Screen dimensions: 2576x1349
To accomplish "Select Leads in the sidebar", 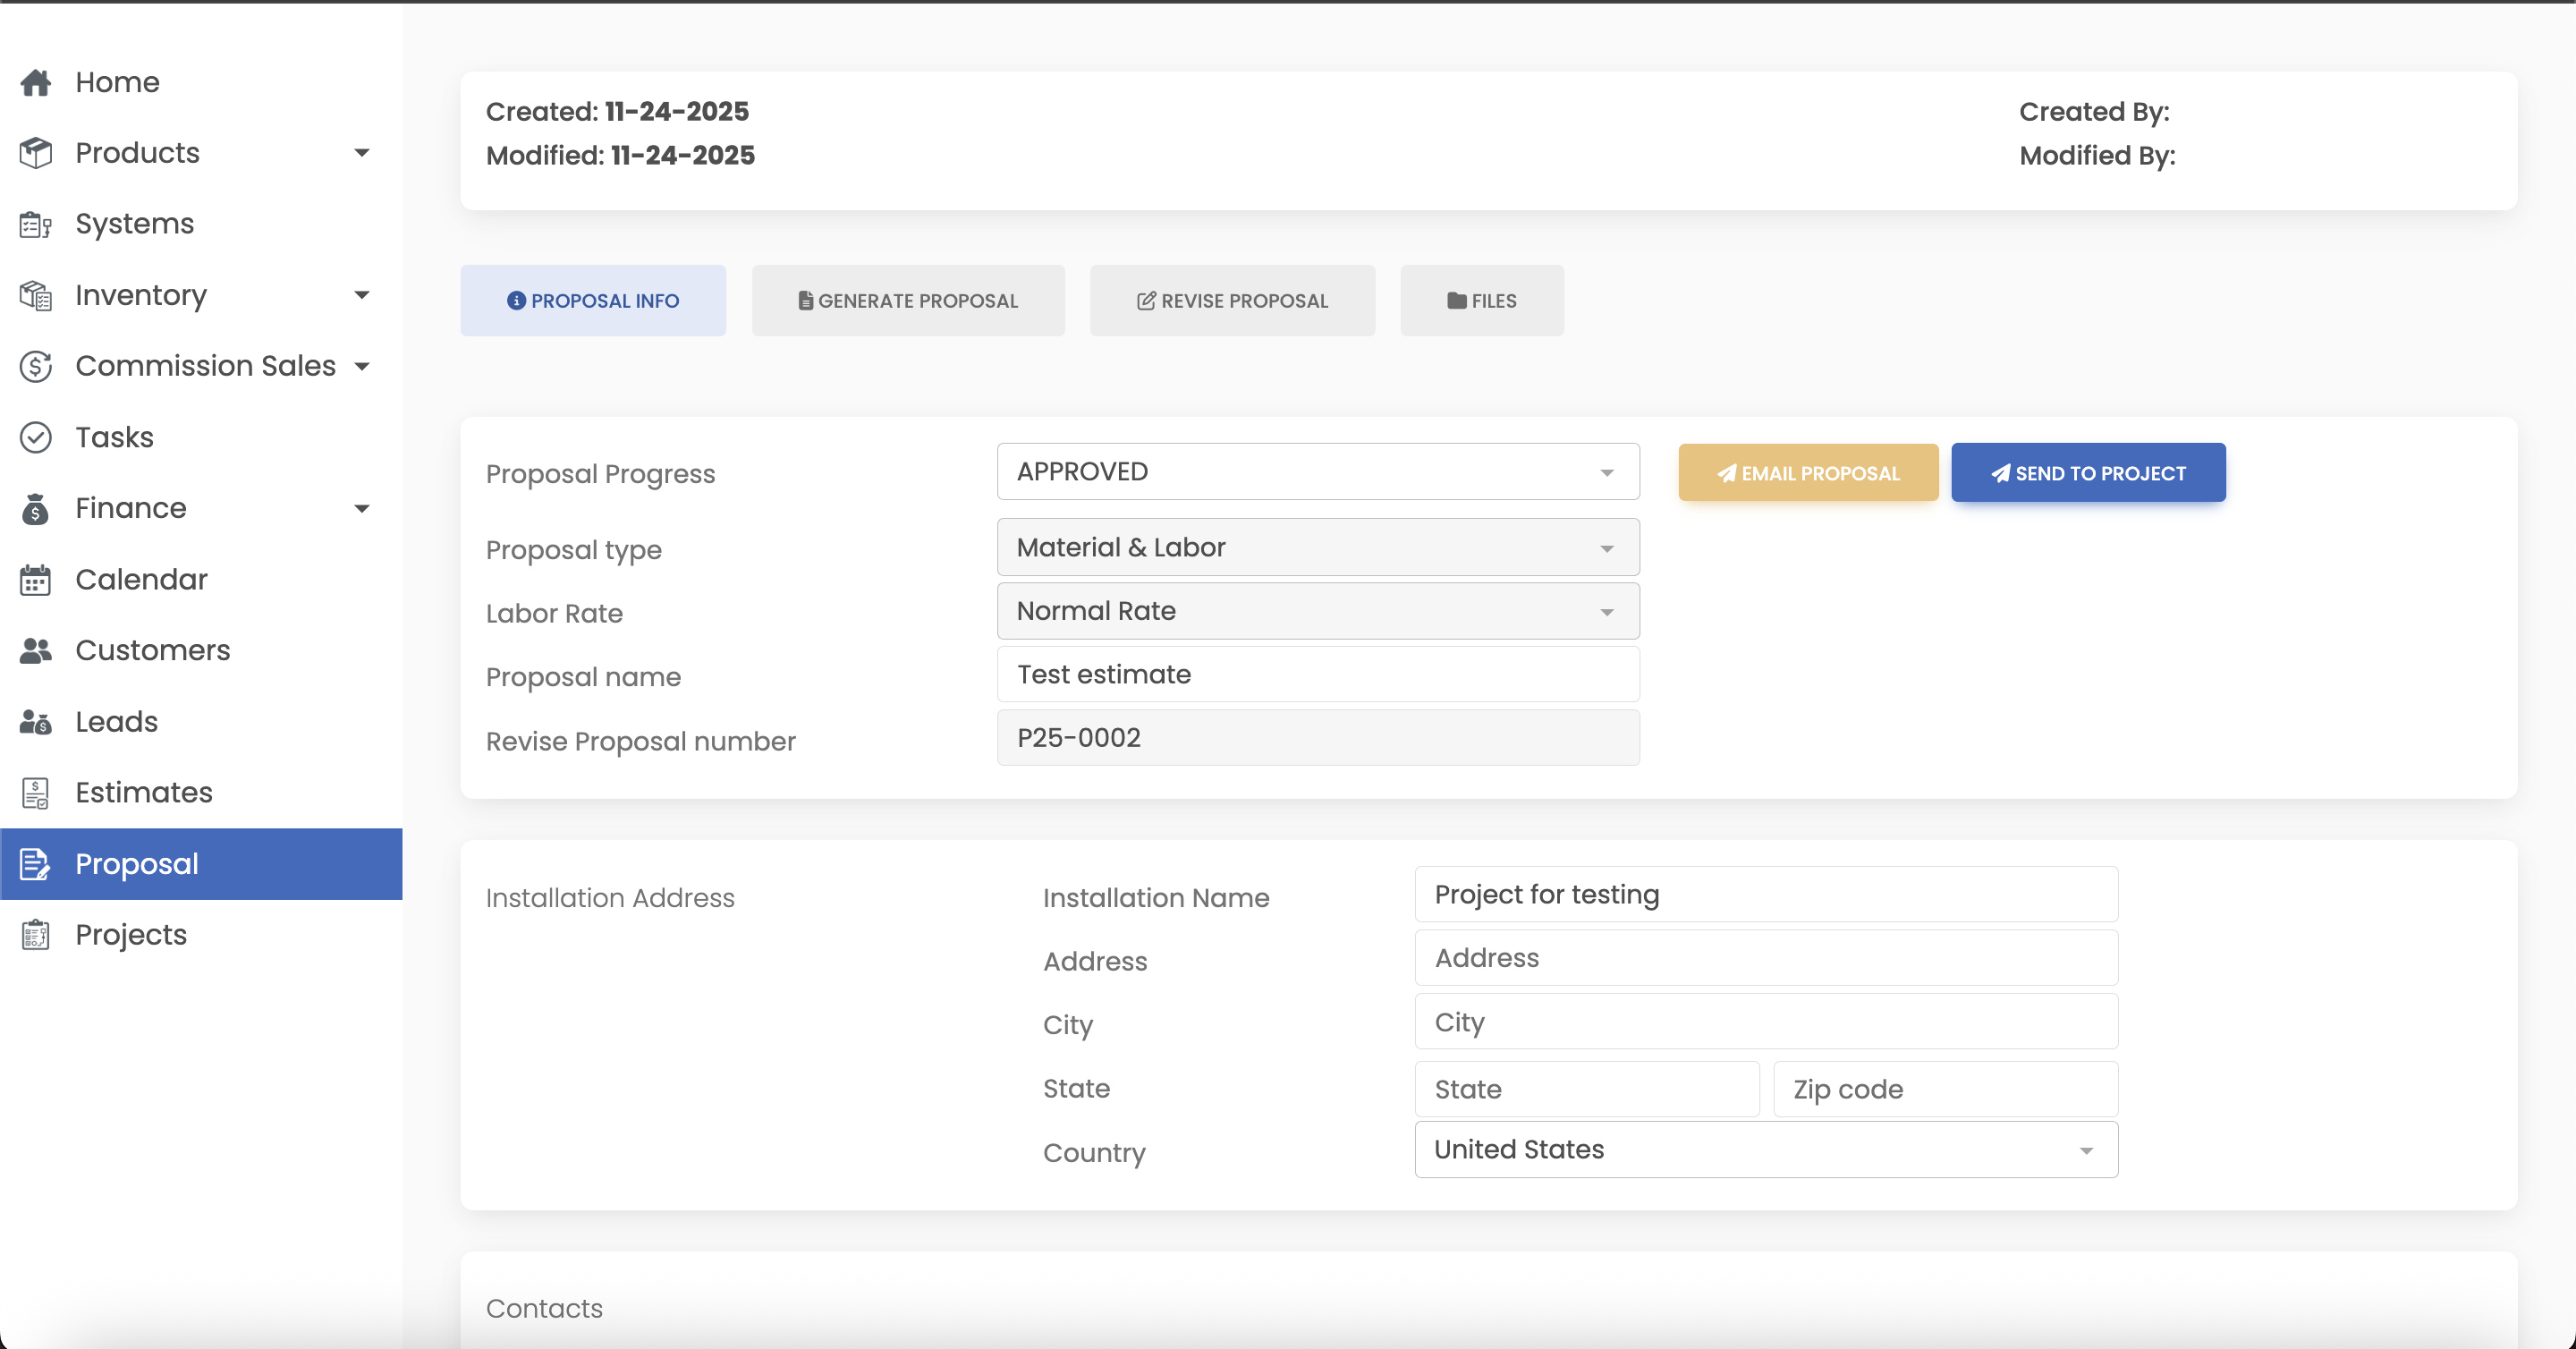I will (x=36, y=721).
